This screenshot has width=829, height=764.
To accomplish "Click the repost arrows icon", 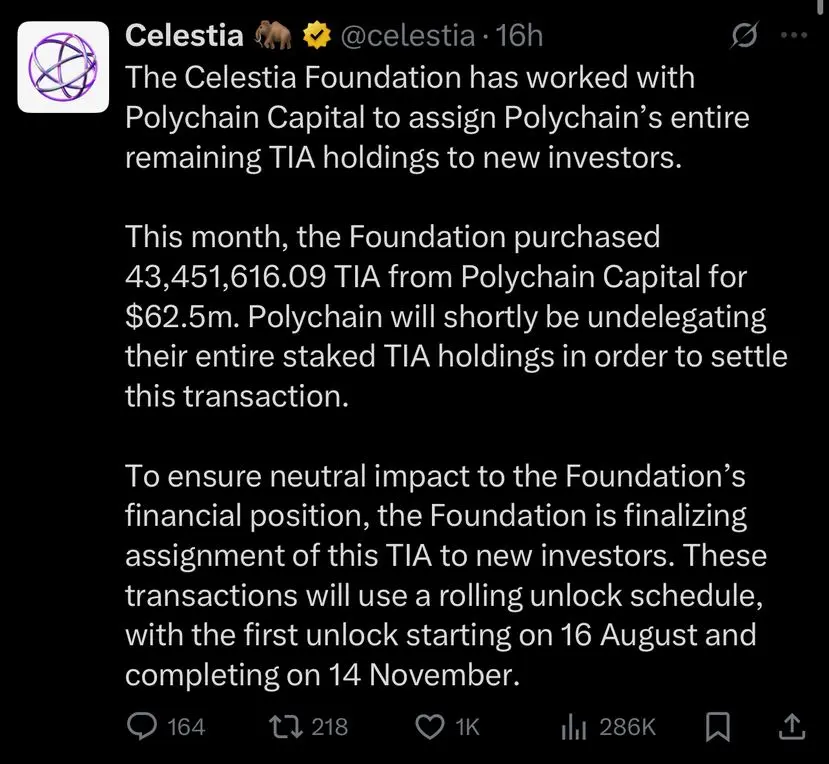I will coord(286,726).
